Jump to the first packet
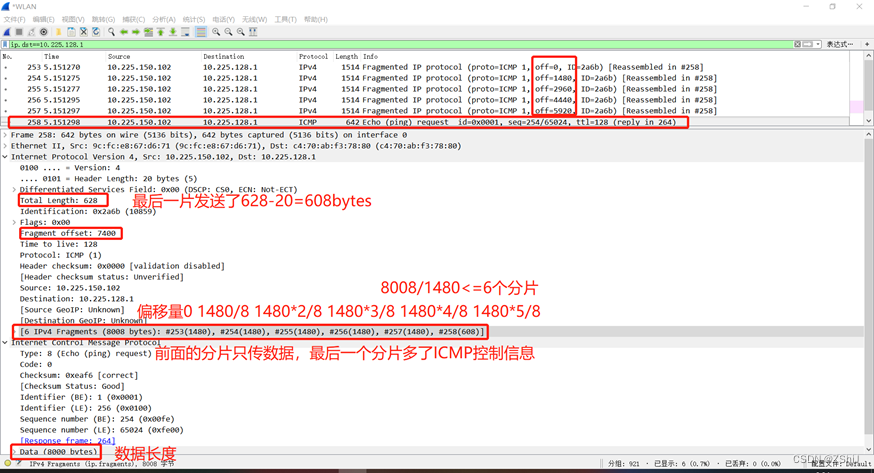The height and width of the screenshot is (473, 874). [161, 32]
